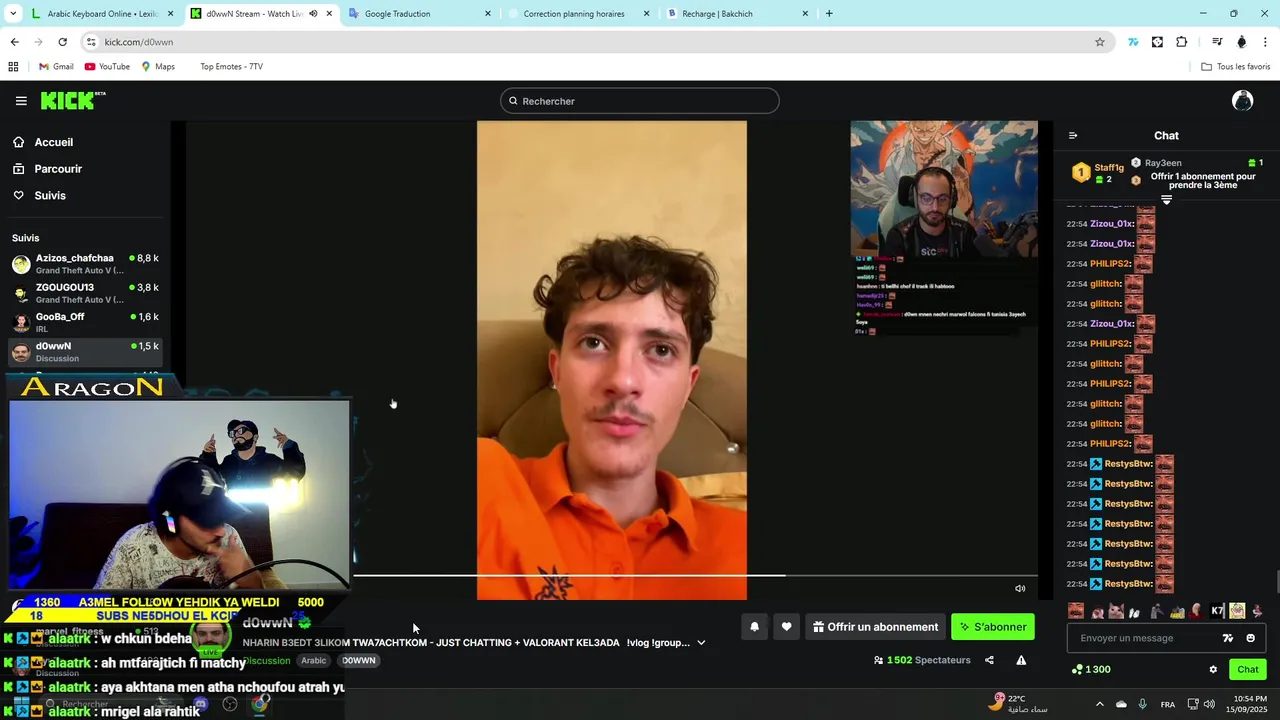This screenshot has height=720, width=1280.
Task: Show hidden system tray icons
Action: coord(1100,704)
